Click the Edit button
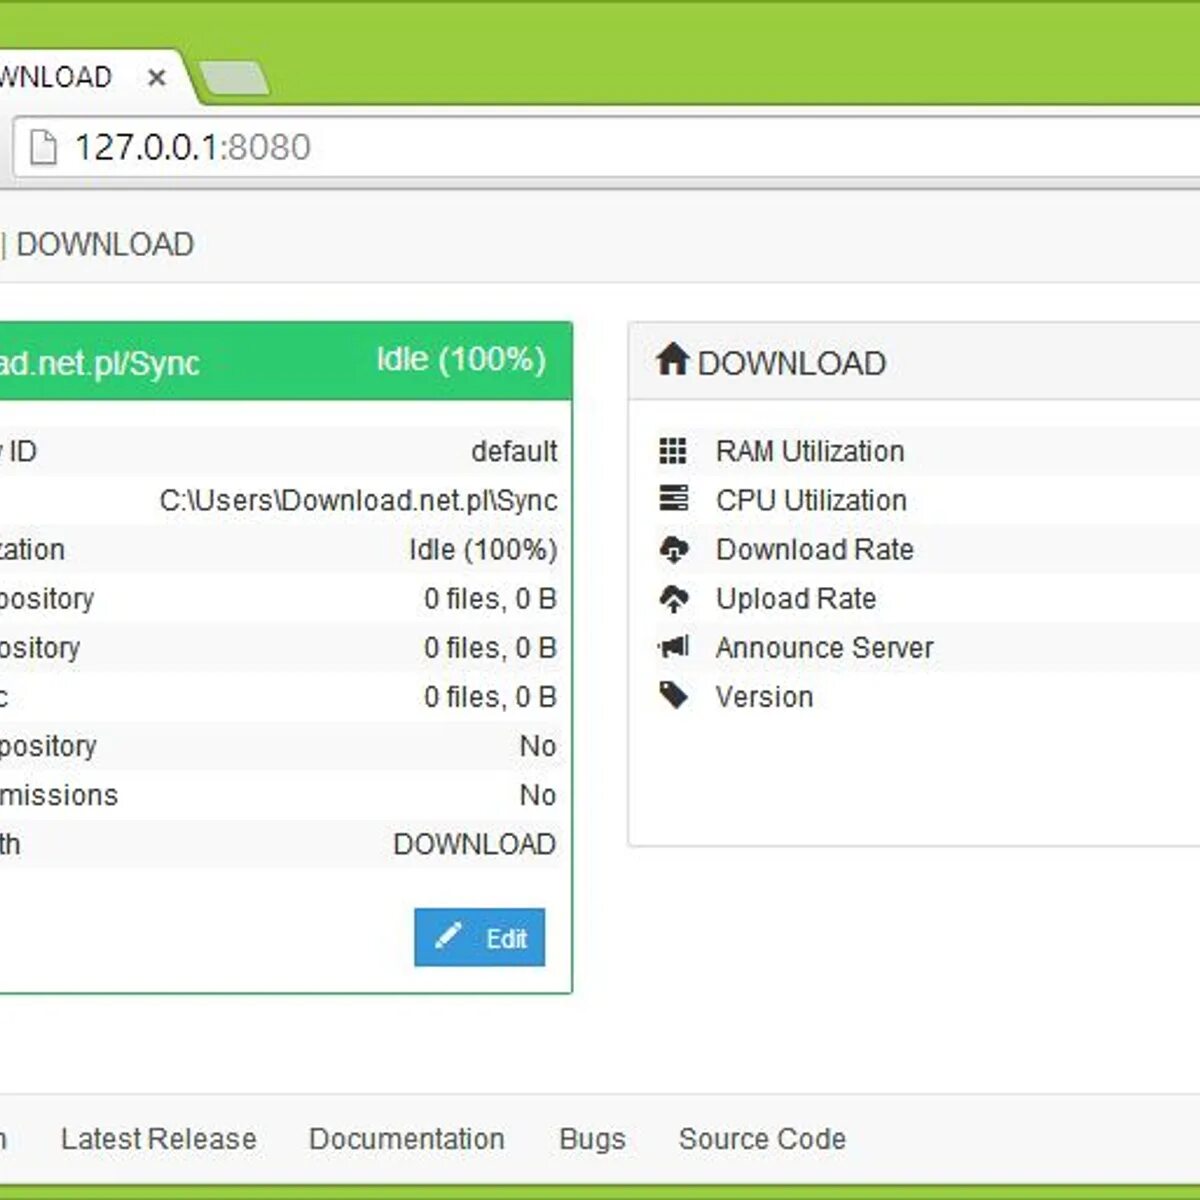Viewport: 1200px width, 1200px height. (480, 937)
